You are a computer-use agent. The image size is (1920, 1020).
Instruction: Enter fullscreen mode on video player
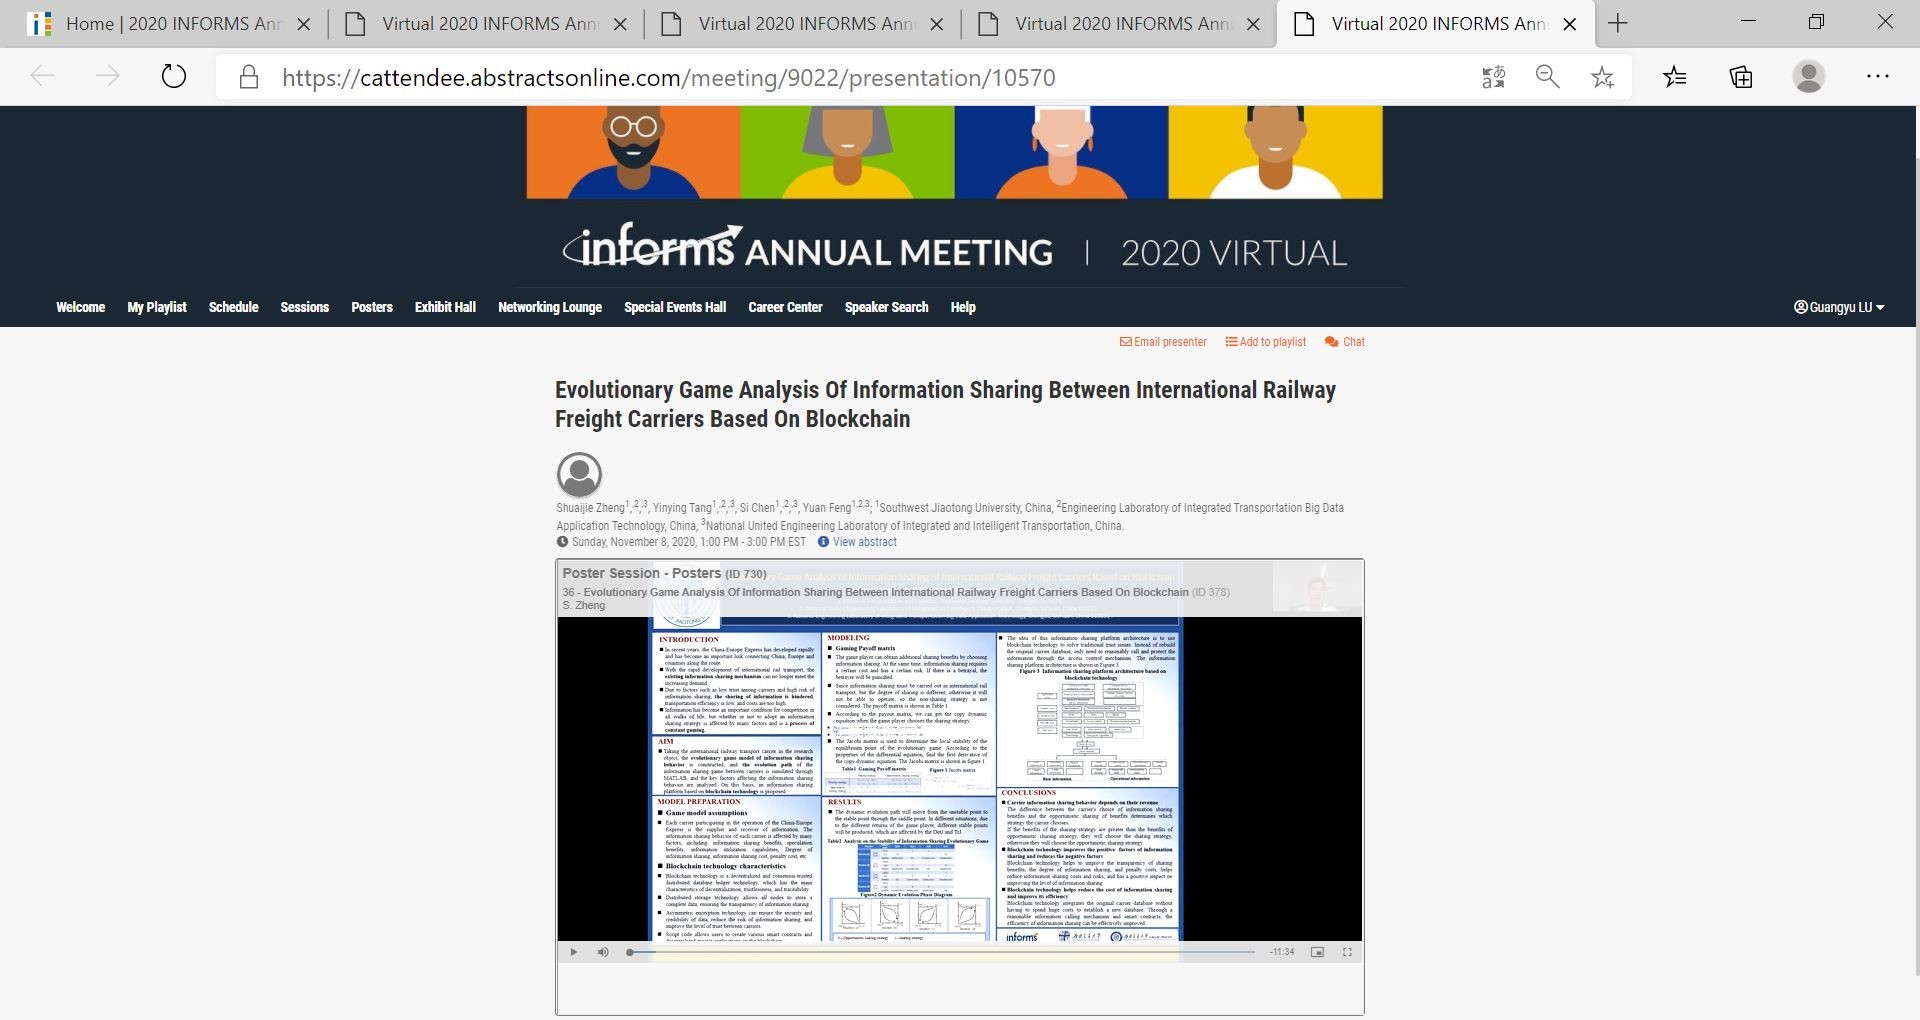pyautogui.click(x=1347, y=952)
